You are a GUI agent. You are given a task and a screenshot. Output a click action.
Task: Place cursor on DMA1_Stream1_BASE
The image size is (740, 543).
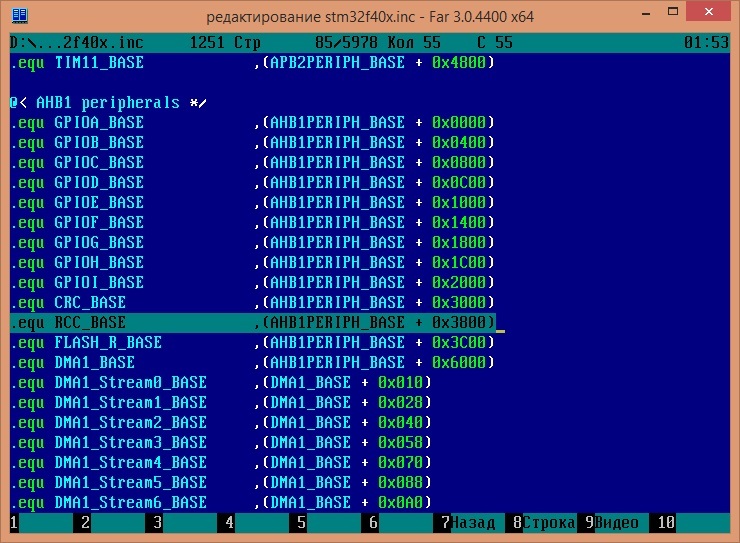[x=131, y=402]
